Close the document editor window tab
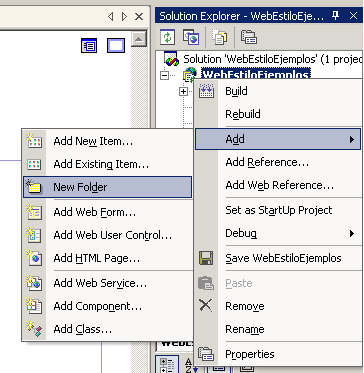The width and height of the screenshot is (364, 373). coord(139,16)
